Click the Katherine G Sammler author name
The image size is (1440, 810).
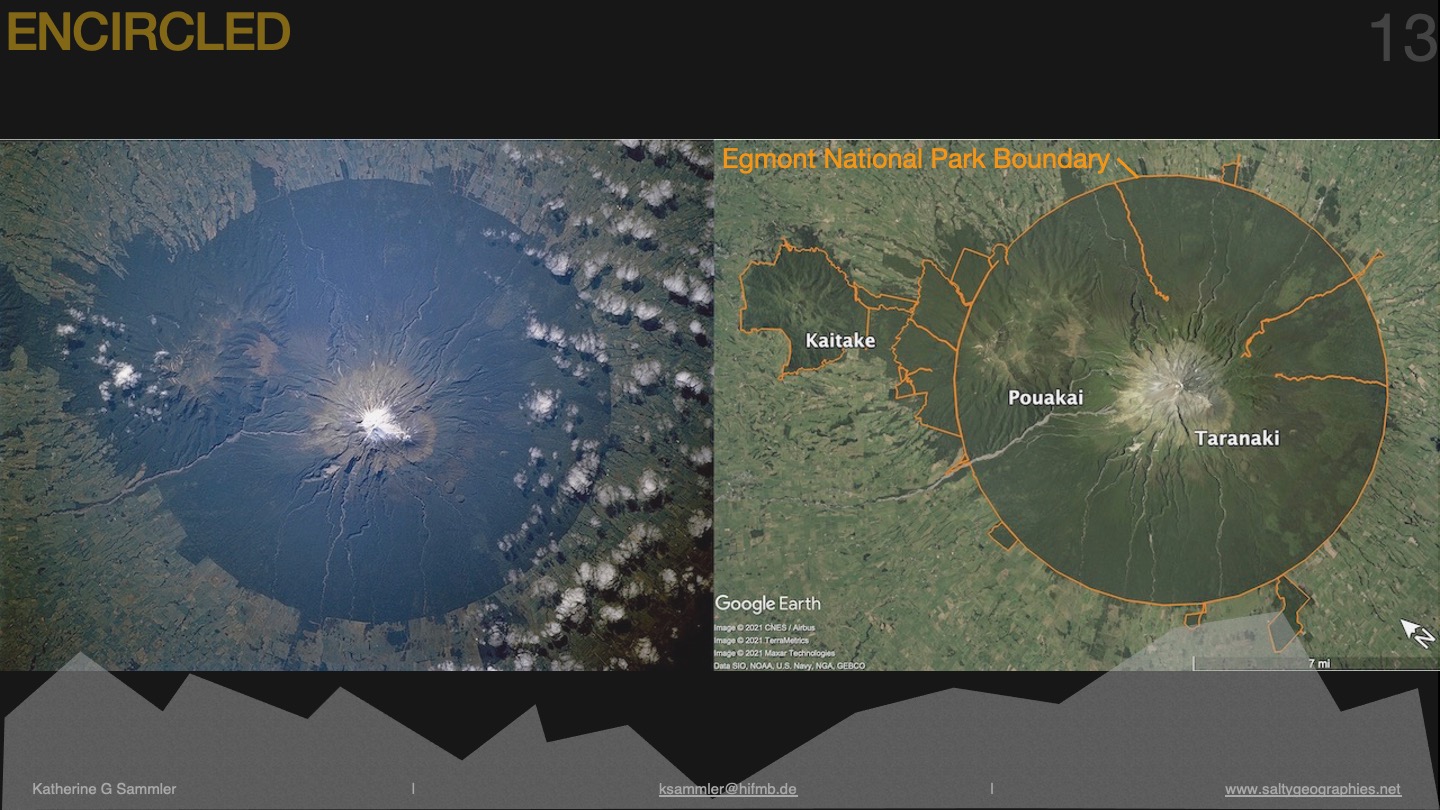pyautogui.click(x=104, y=789)
